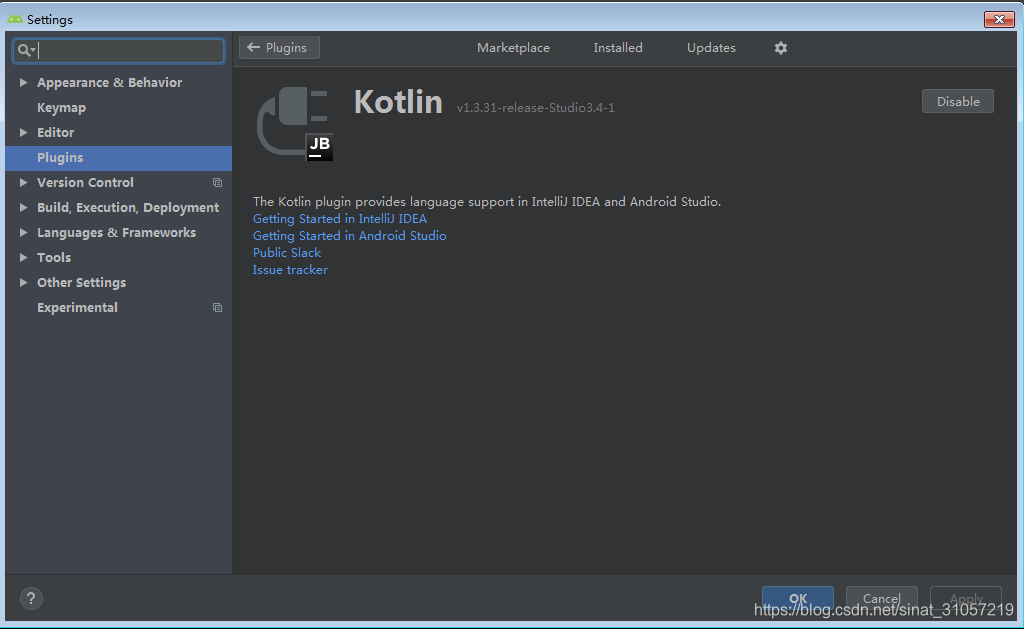Expand Version Control tree arrow
The image size is (1024, 629).
pos(24,182)
